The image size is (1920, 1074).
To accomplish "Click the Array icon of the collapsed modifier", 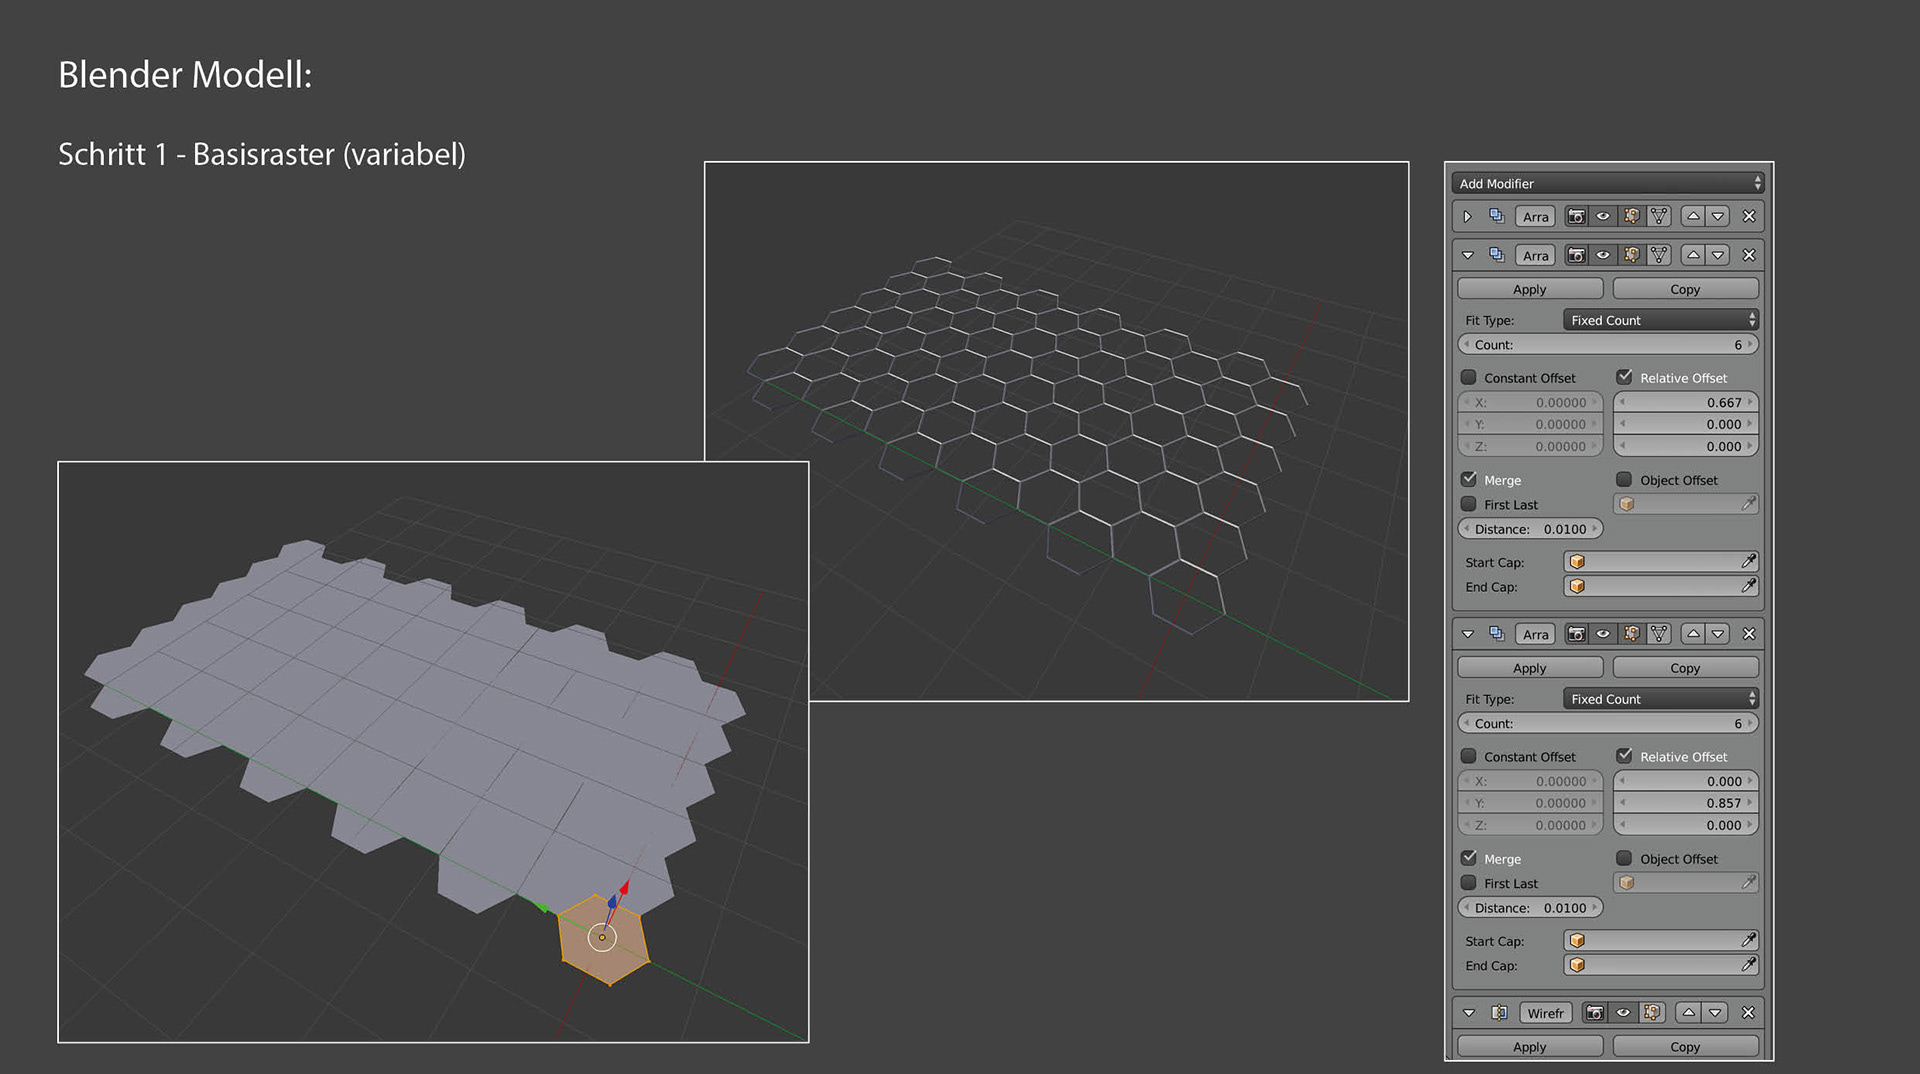I will coord(1497,216).
